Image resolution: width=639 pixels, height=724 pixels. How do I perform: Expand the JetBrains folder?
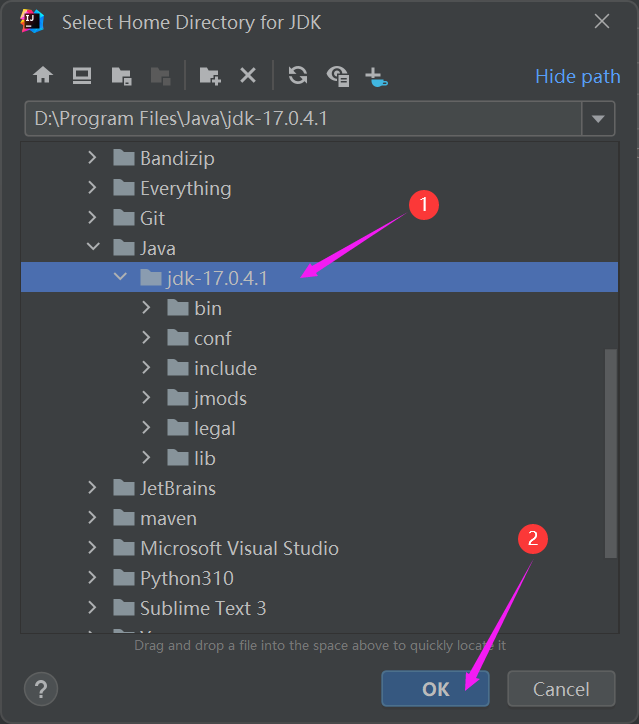[x=92, y=488]
